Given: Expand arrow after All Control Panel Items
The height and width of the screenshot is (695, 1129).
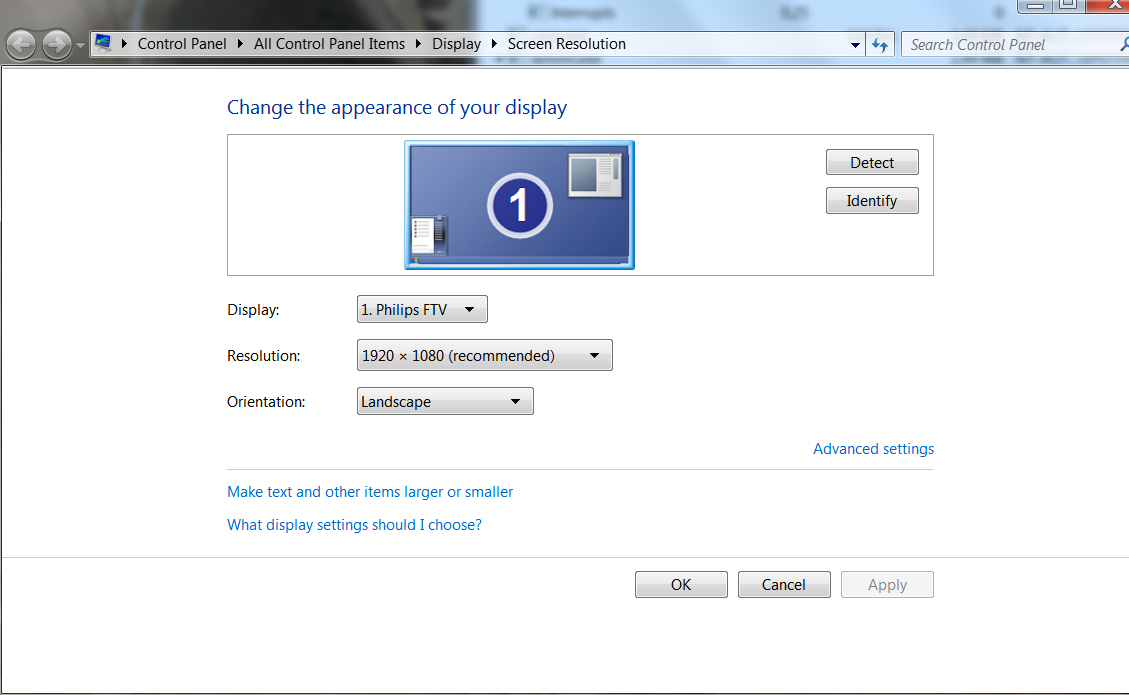Looking at the screenshot, I should click(x=418, y=44).
